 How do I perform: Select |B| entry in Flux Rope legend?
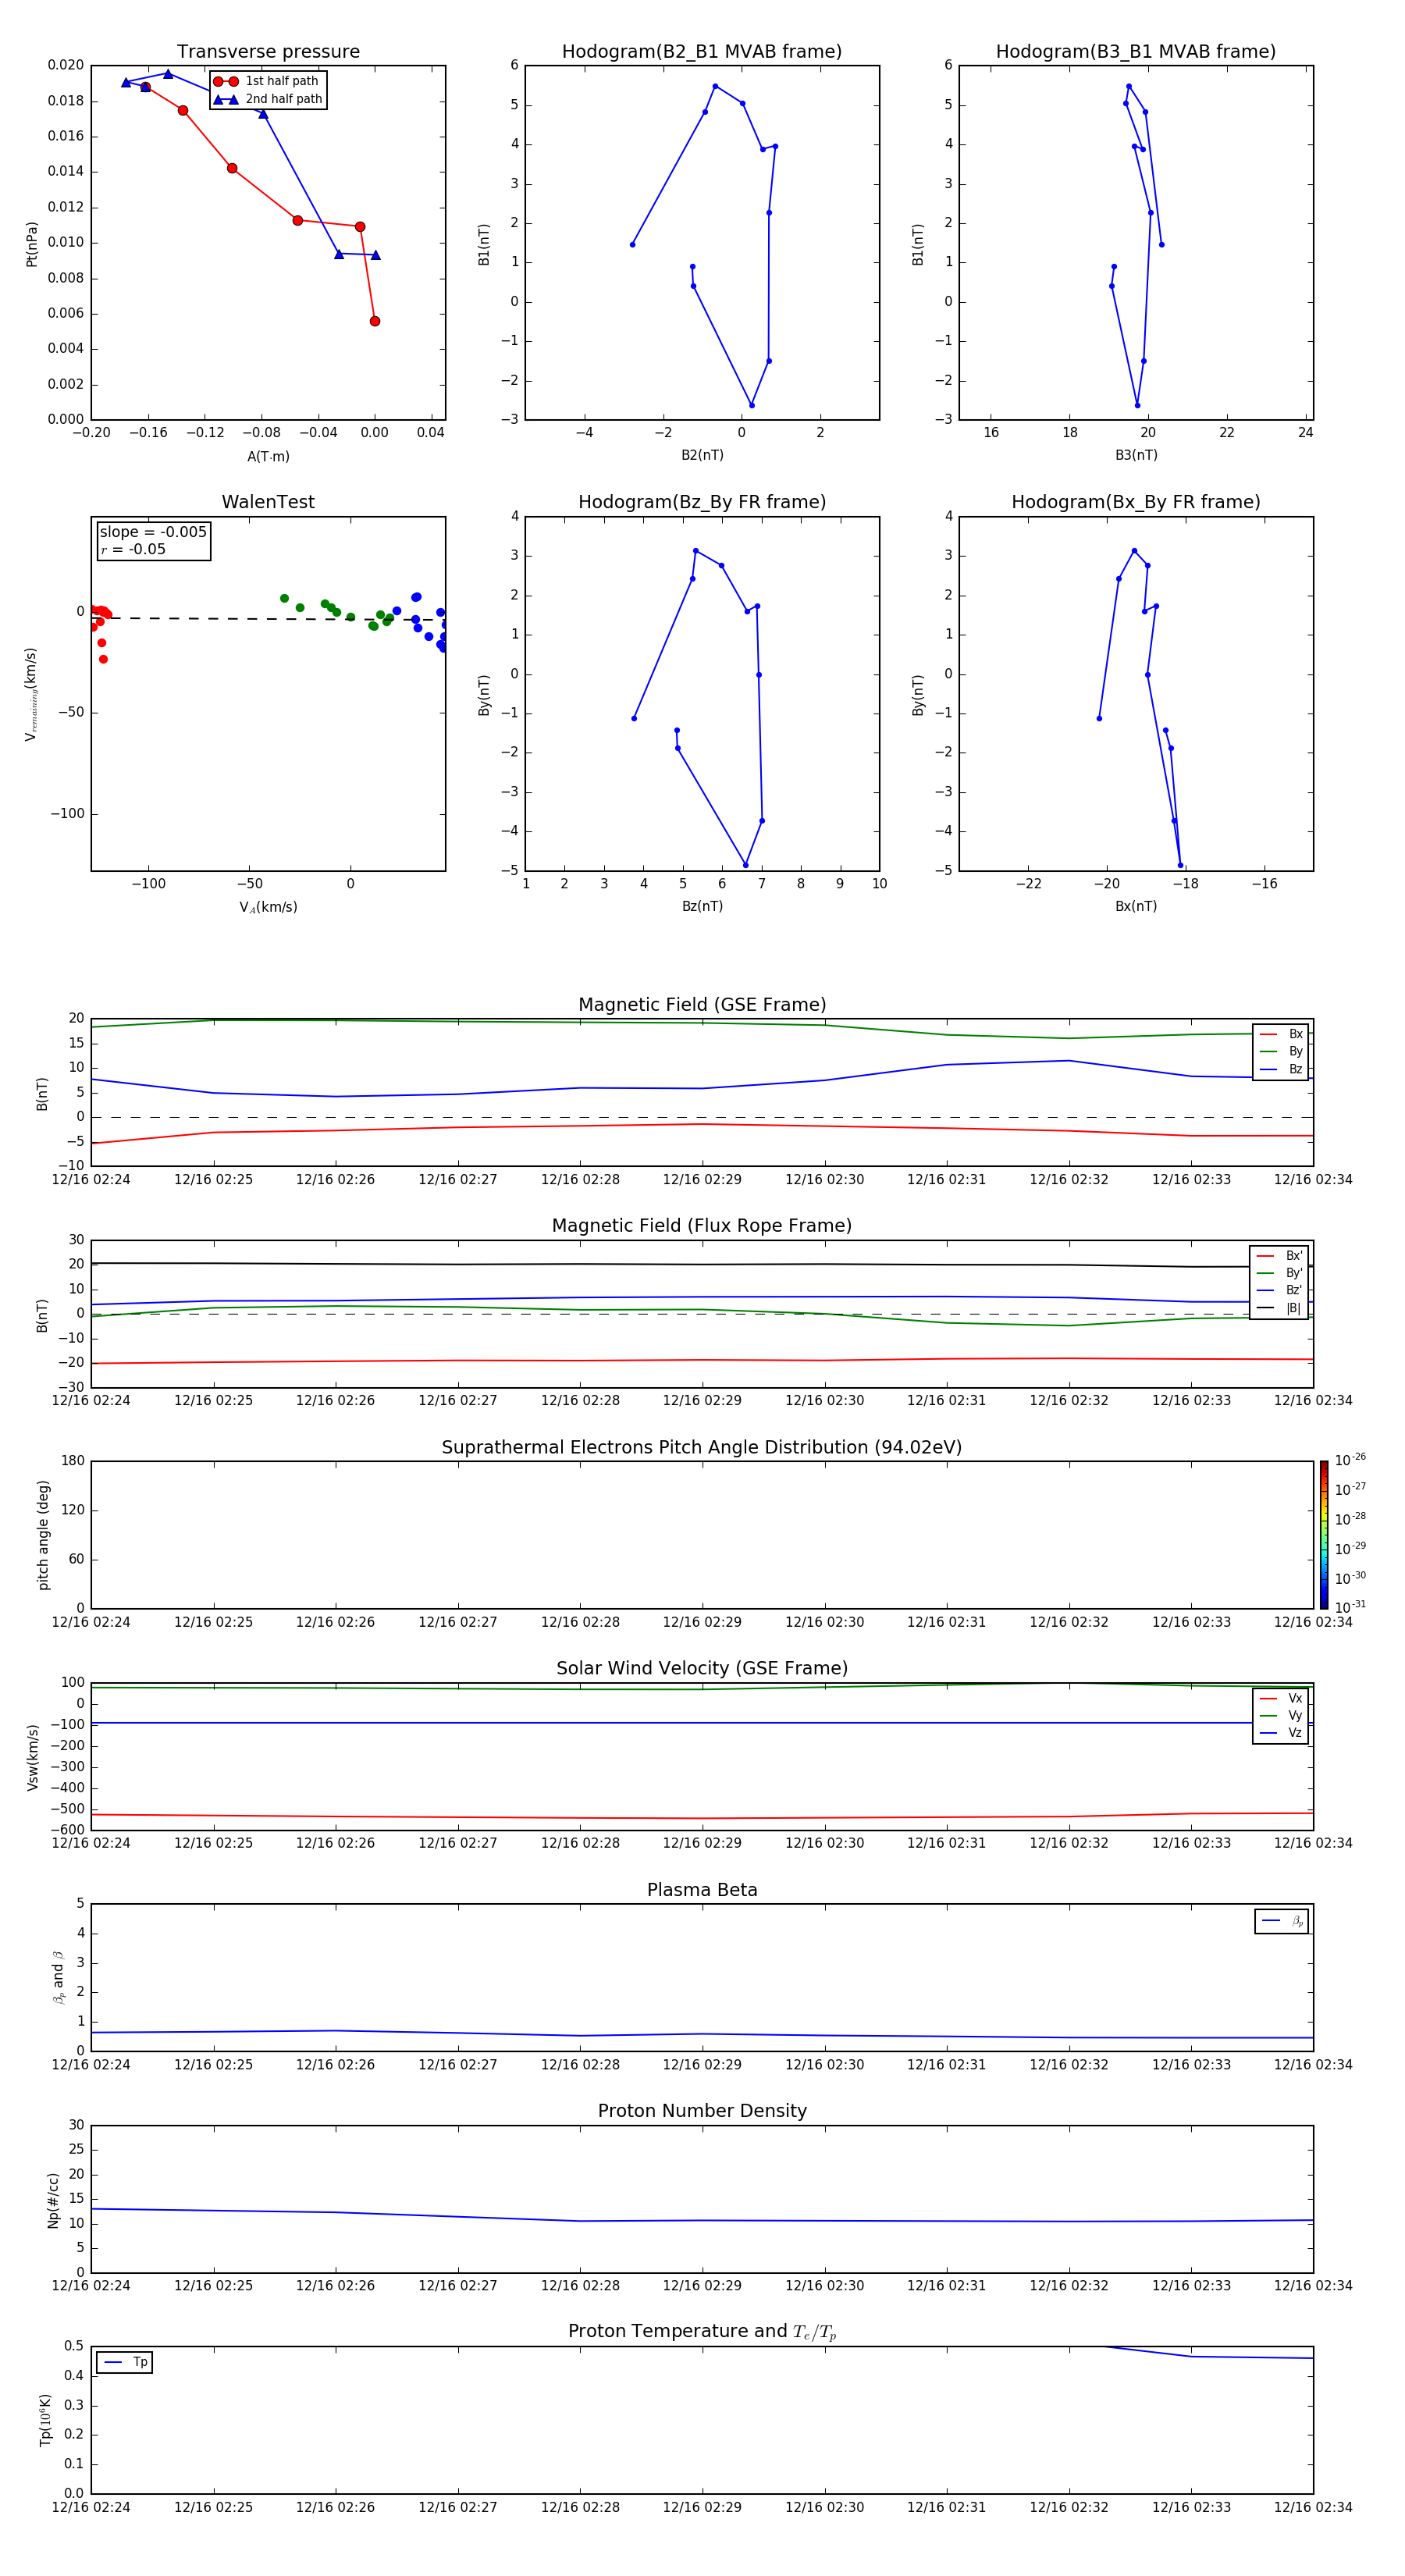[x=1279, y=1308]
